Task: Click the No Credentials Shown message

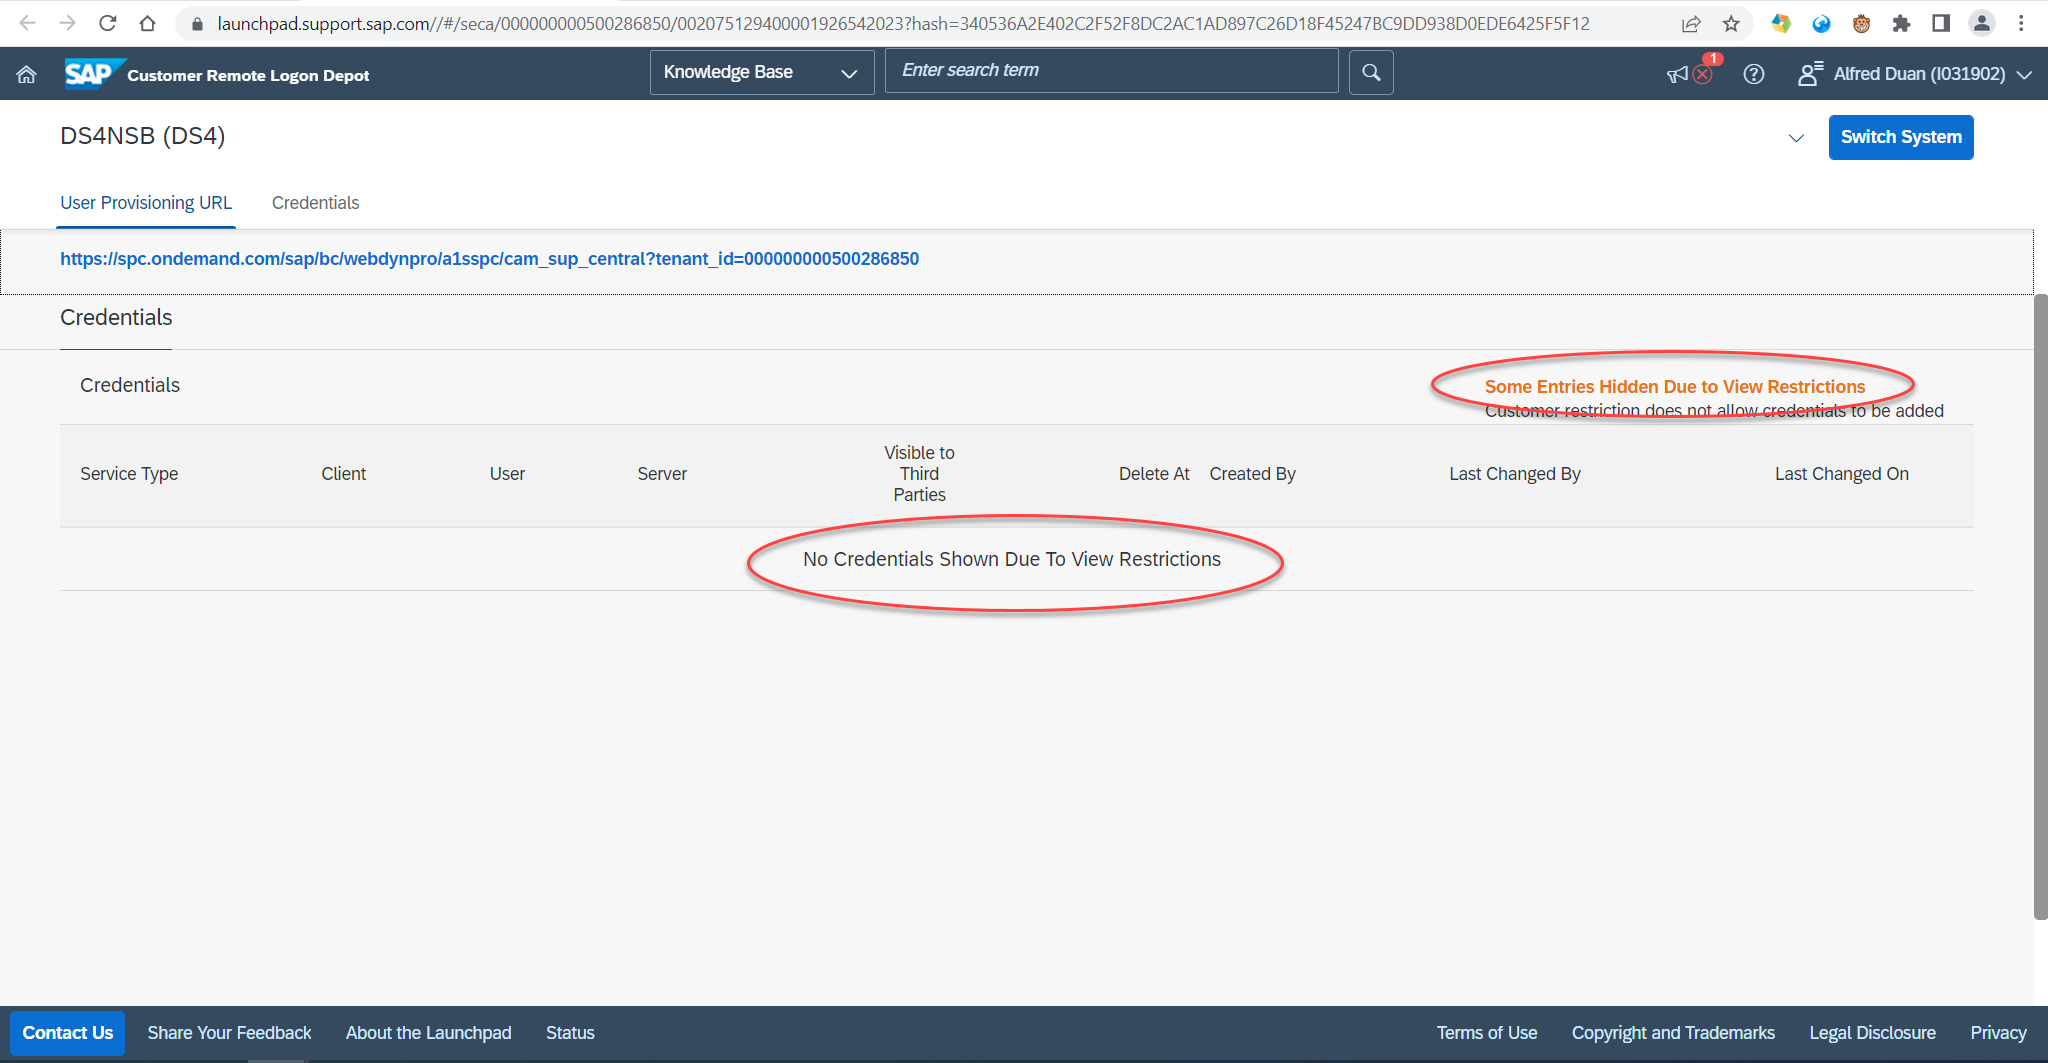Action: tap(1011, 559)
